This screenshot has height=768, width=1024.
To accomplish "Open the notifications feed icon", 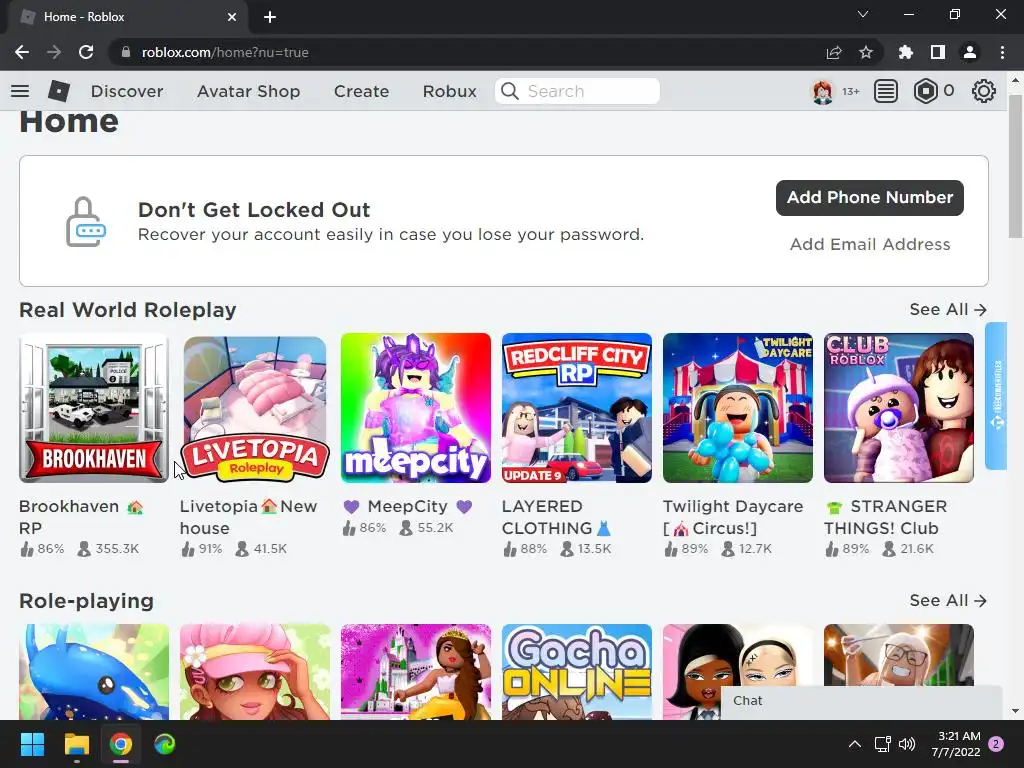I will (886, 91).
